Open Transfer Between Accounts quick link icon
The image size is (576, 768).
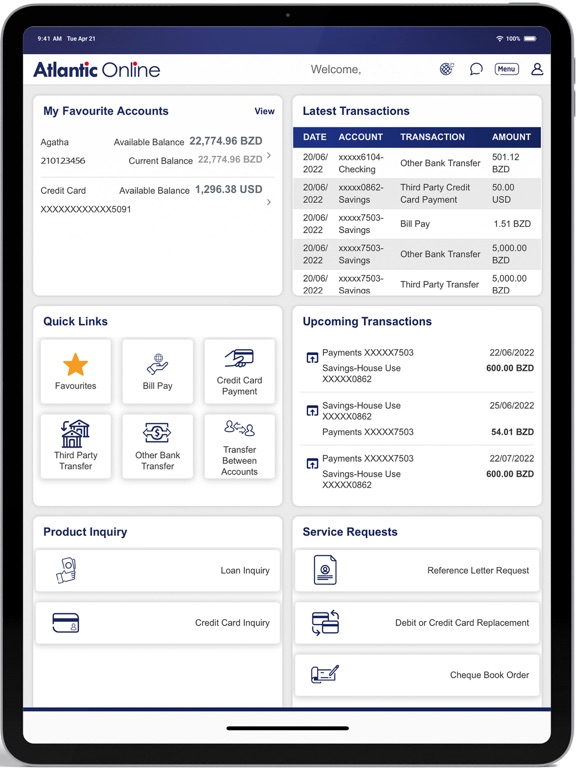tap(239, 429)
